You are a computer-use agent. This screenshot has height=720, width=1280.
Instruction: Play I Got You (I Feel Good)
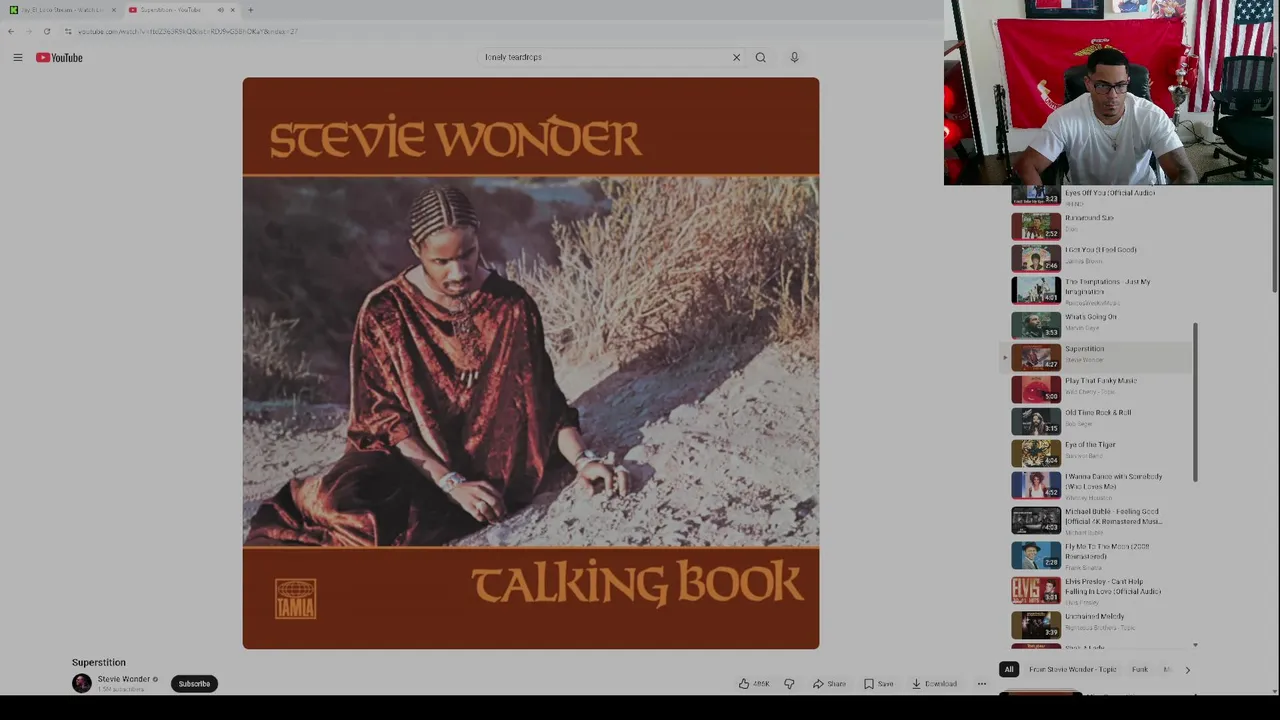tap(1098, 257)
